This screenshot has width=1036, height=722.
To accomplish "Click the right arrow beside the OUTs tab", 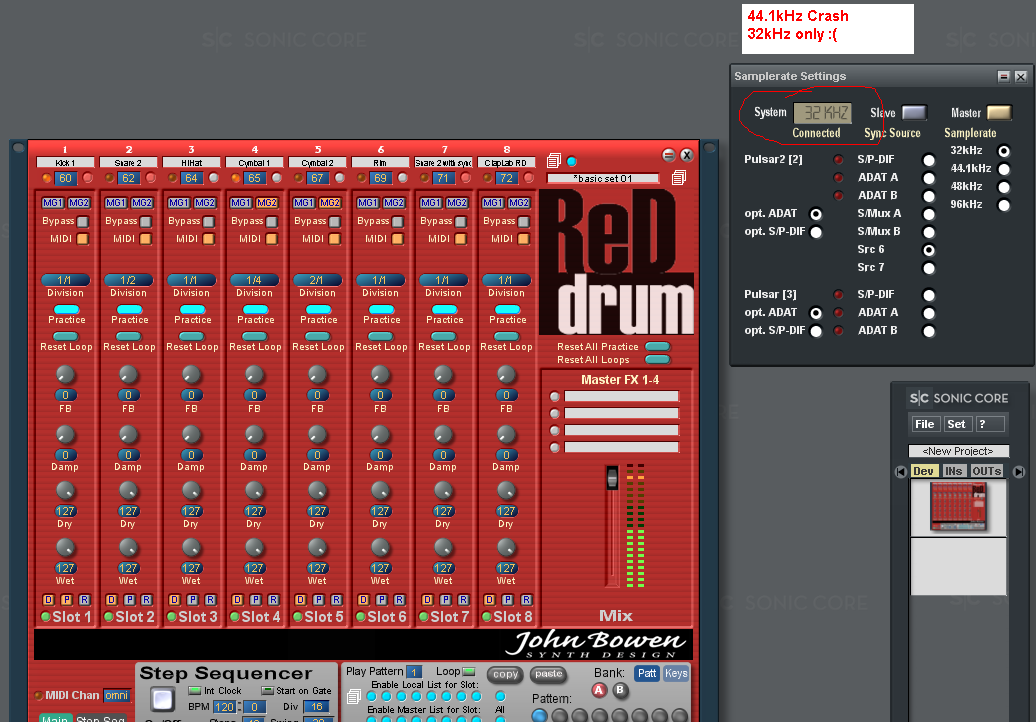I will (x=1019, y=472).
